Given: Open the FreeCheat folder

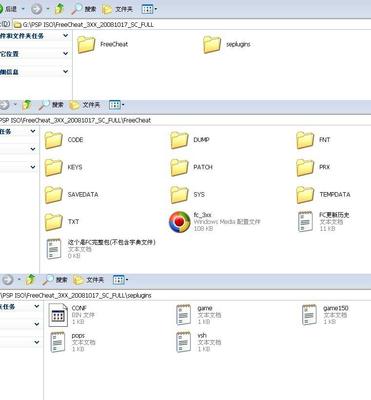Looking at the screenshot, I should 102,44.
